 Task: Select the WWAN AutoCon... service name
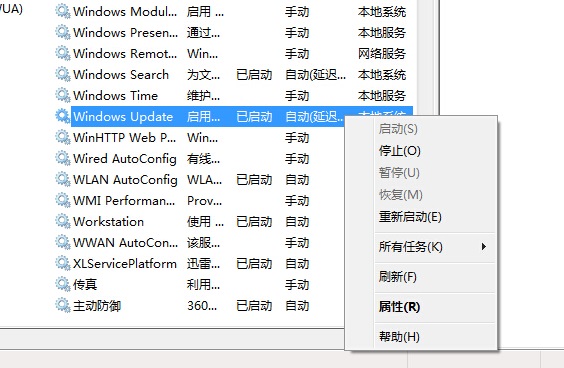pos(125,242)
